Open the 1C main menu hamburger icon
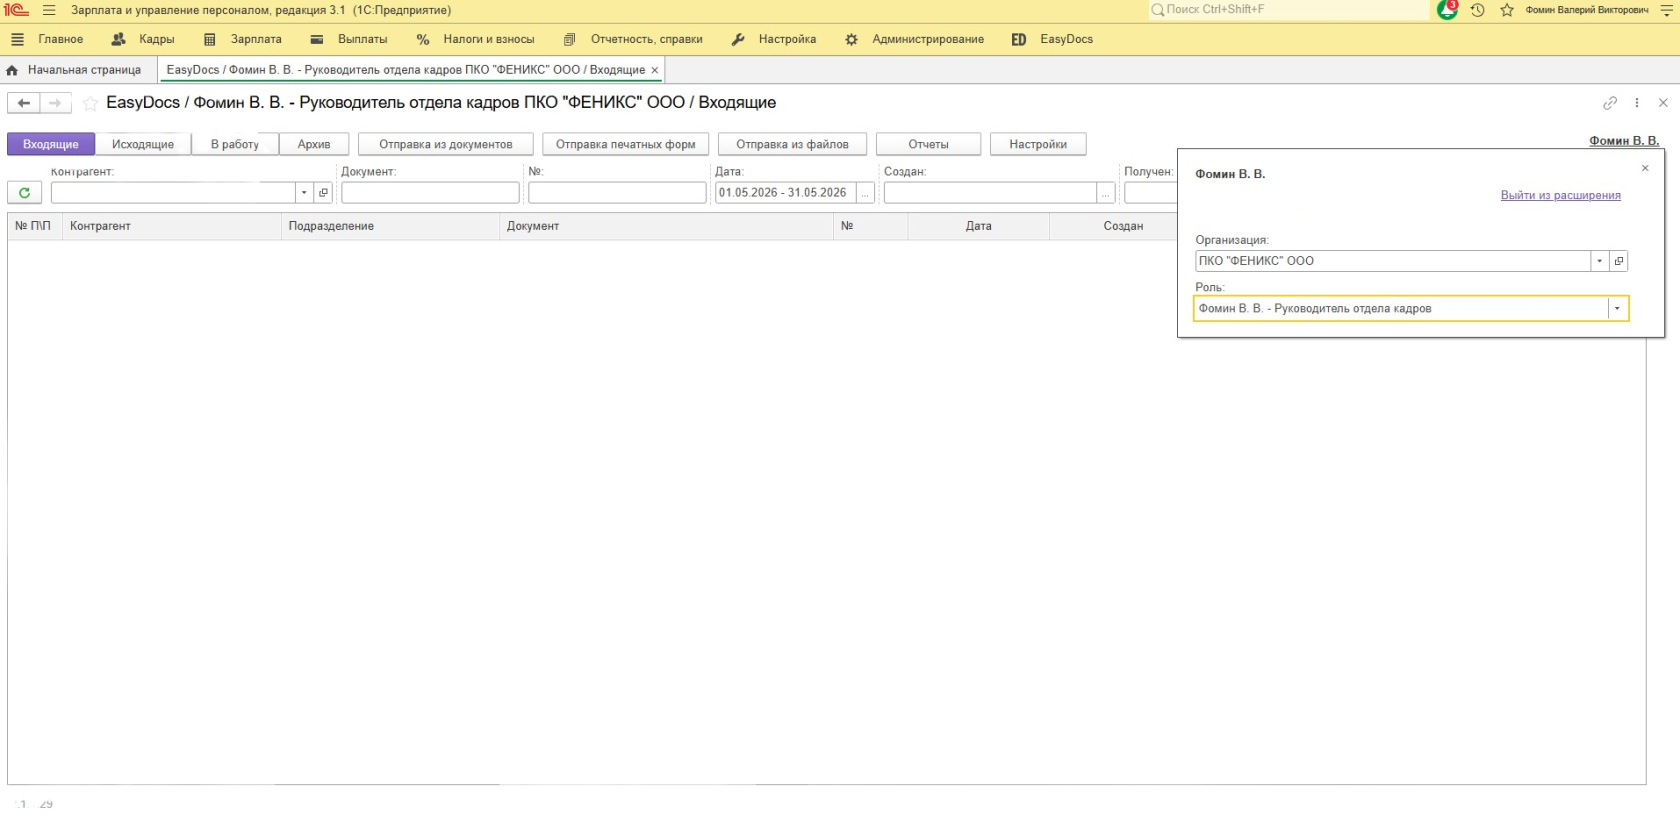 pos(49,10)
